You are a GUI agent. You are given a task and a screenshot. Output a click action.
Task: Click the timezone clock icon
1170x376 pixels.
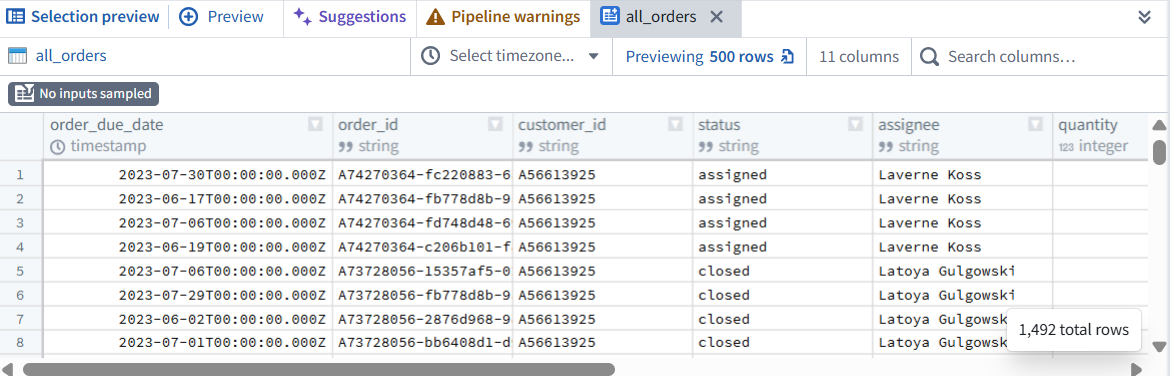(x=431, y=57)
